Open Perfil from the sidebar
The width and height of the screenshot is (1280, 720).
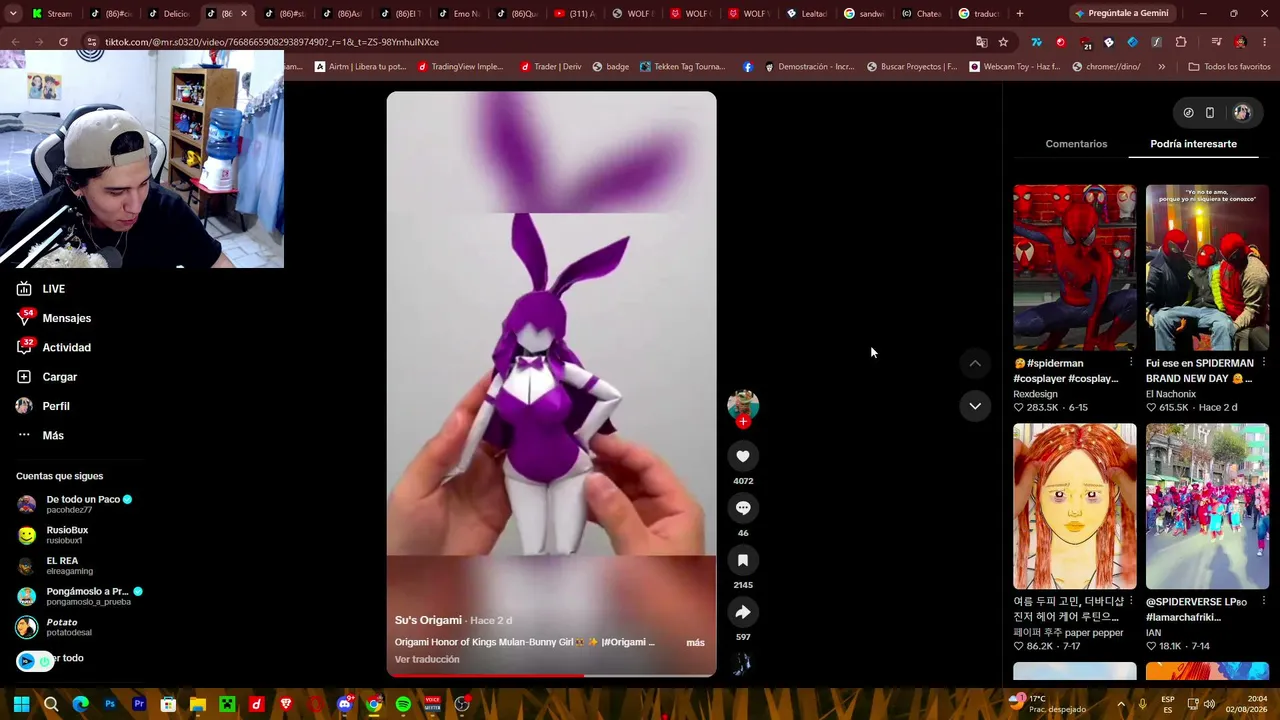[x=43, y=406]
